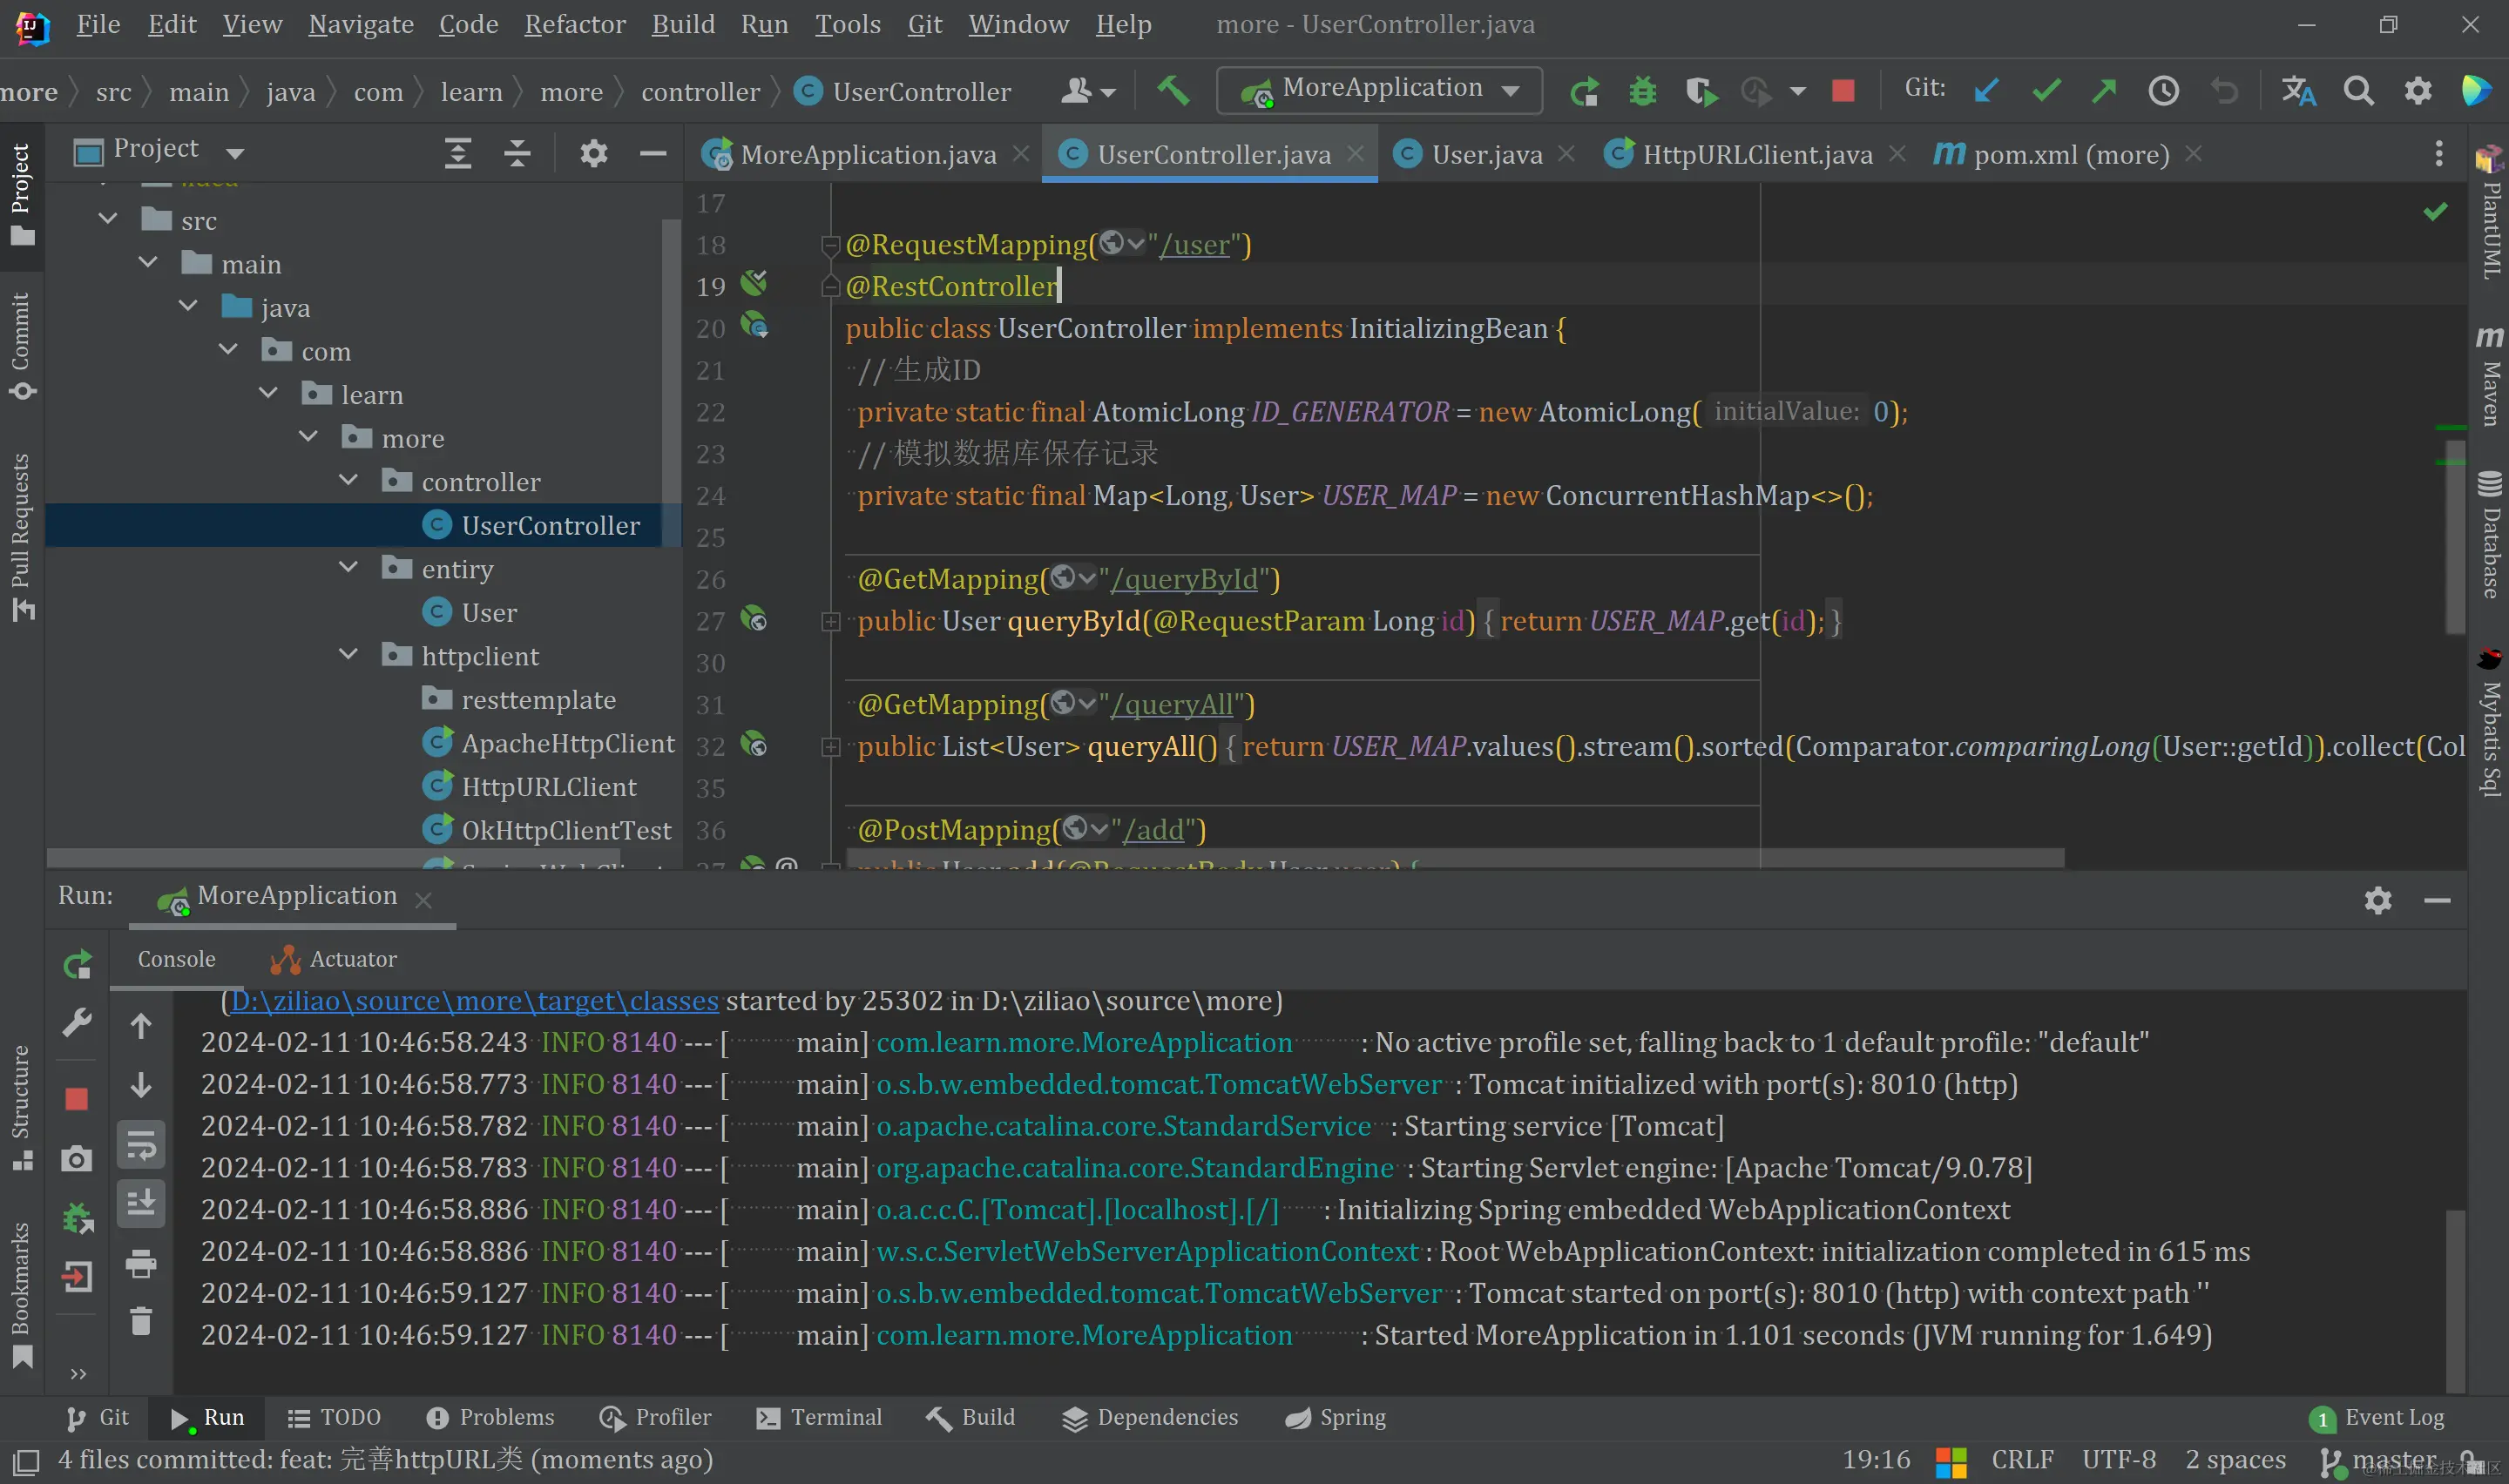Toggle Maven tool window on right

point(2489,375)
